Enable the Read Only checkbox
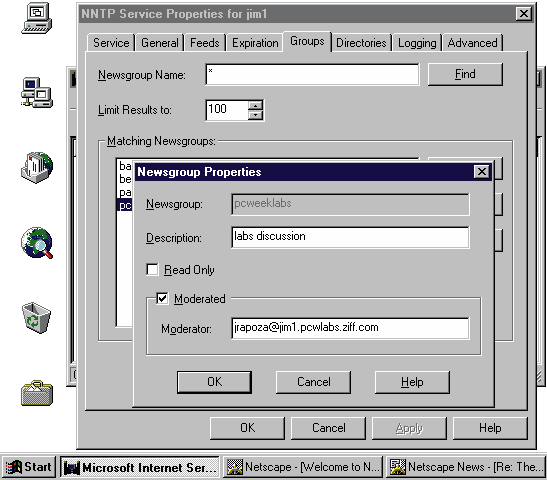The height and width of the screenshot is (480, 547). 152,270
